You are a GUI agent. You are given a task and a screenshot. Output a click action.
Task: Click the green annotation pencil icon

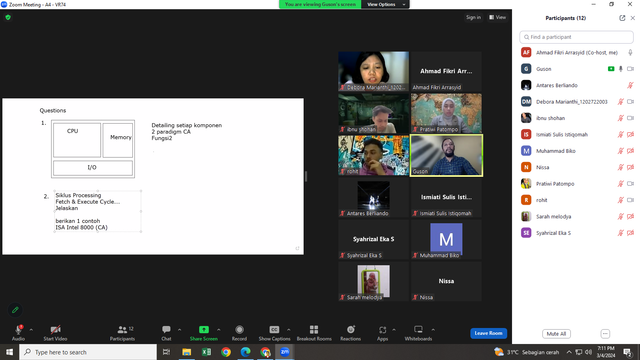[15, 310]
